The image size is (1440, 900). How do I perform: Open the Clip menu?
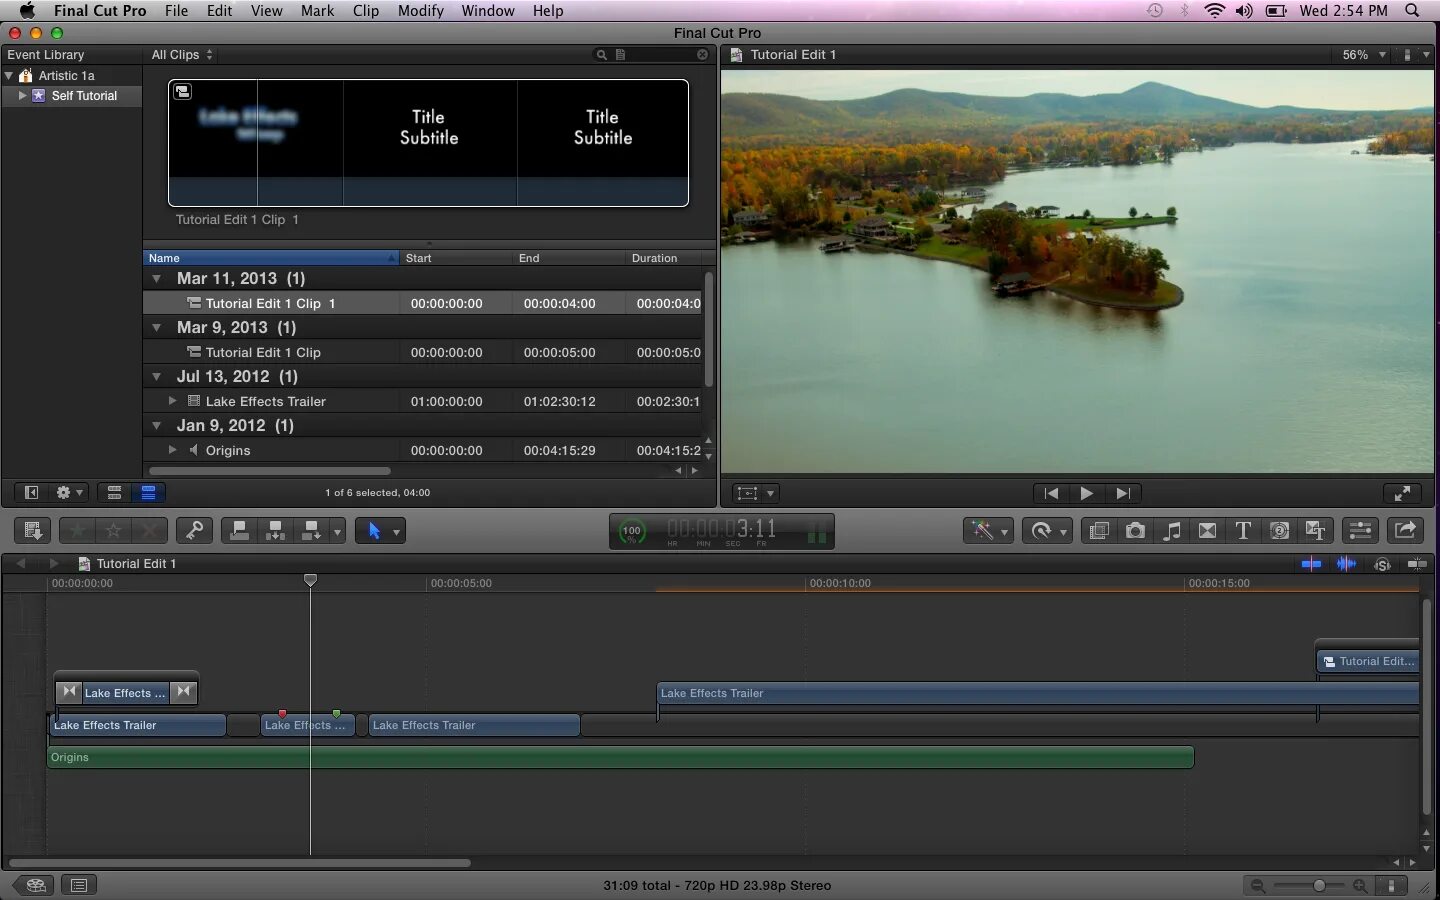366,11
